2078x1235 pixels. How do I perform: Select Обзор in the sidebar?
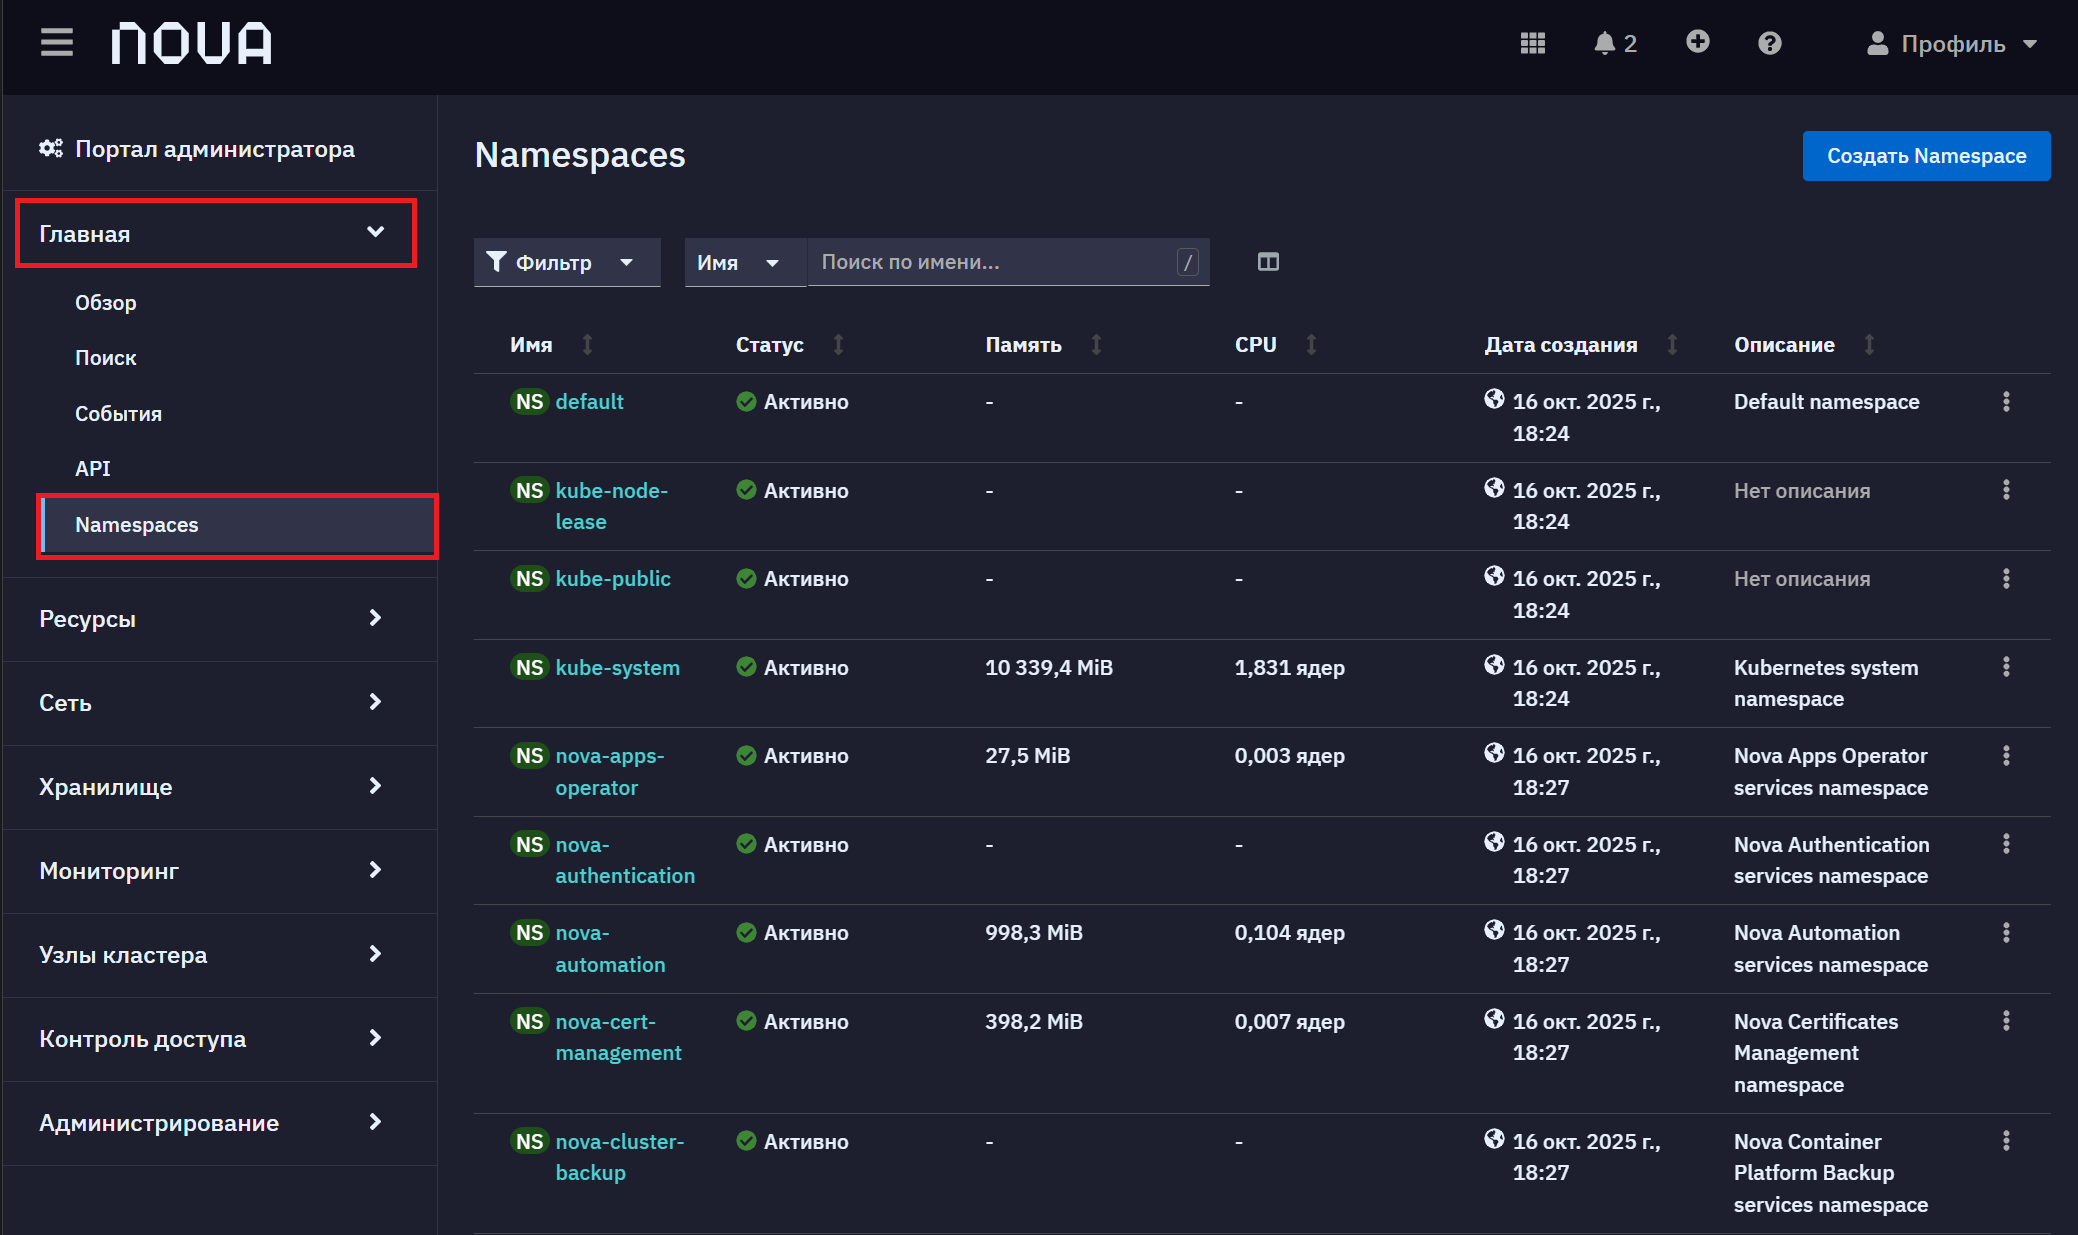coord(106,303)
